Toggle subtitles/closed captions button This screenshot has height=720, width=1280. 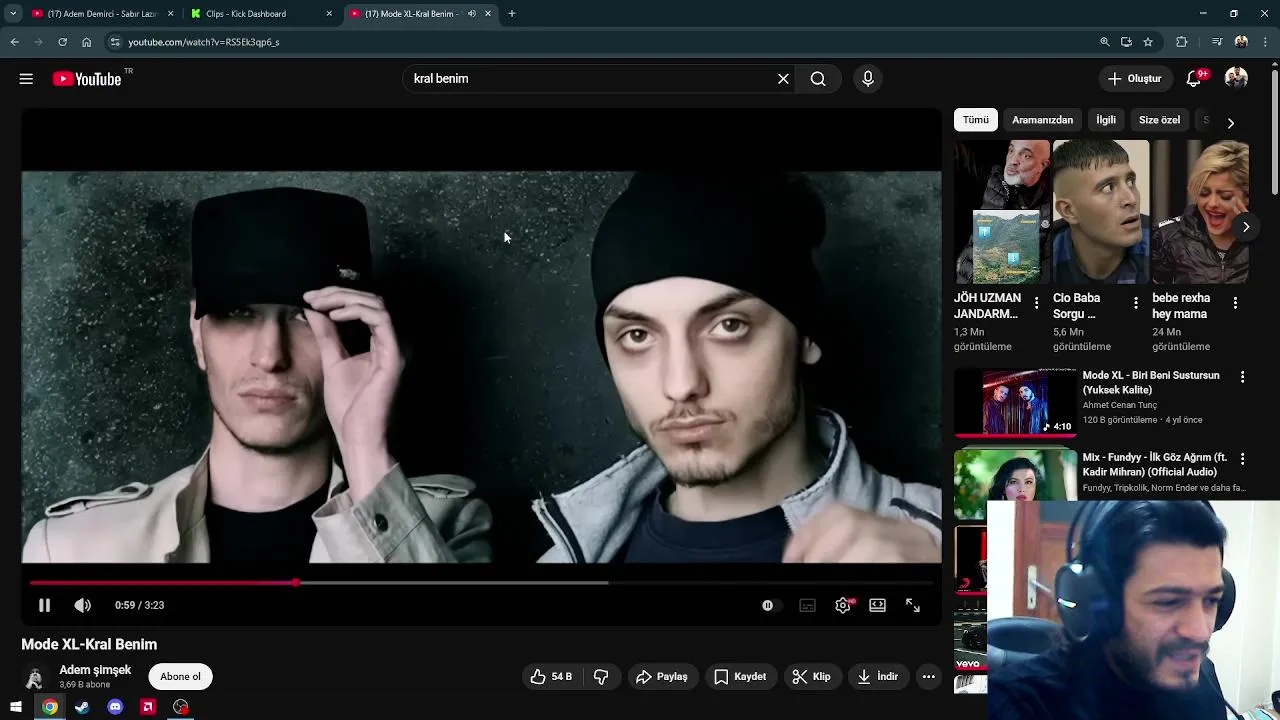tap(807, 605)
